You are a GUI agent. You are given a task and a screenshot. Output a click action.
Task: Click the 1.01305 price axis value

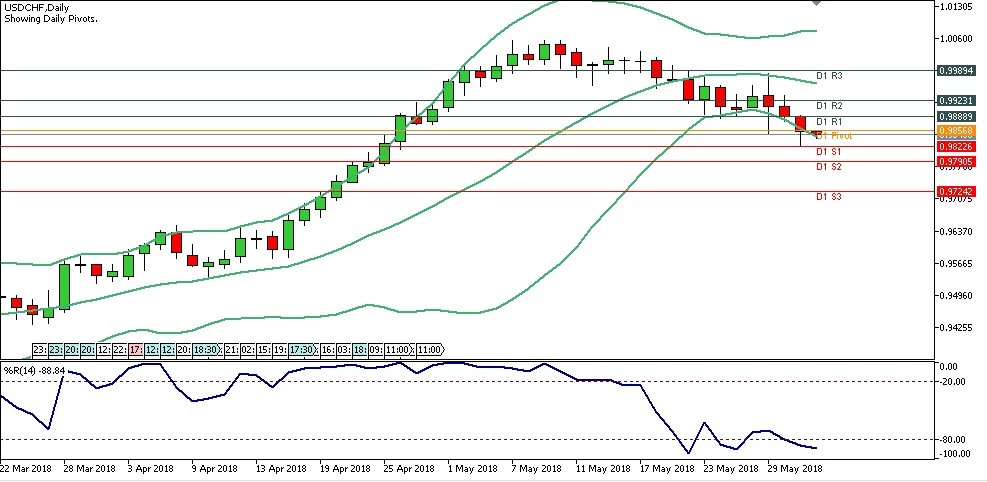tap(957, 7)
